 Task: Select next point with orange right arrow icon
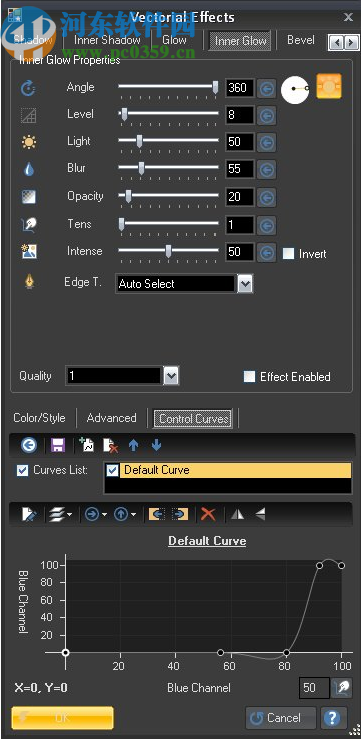(x=180, y=514)
